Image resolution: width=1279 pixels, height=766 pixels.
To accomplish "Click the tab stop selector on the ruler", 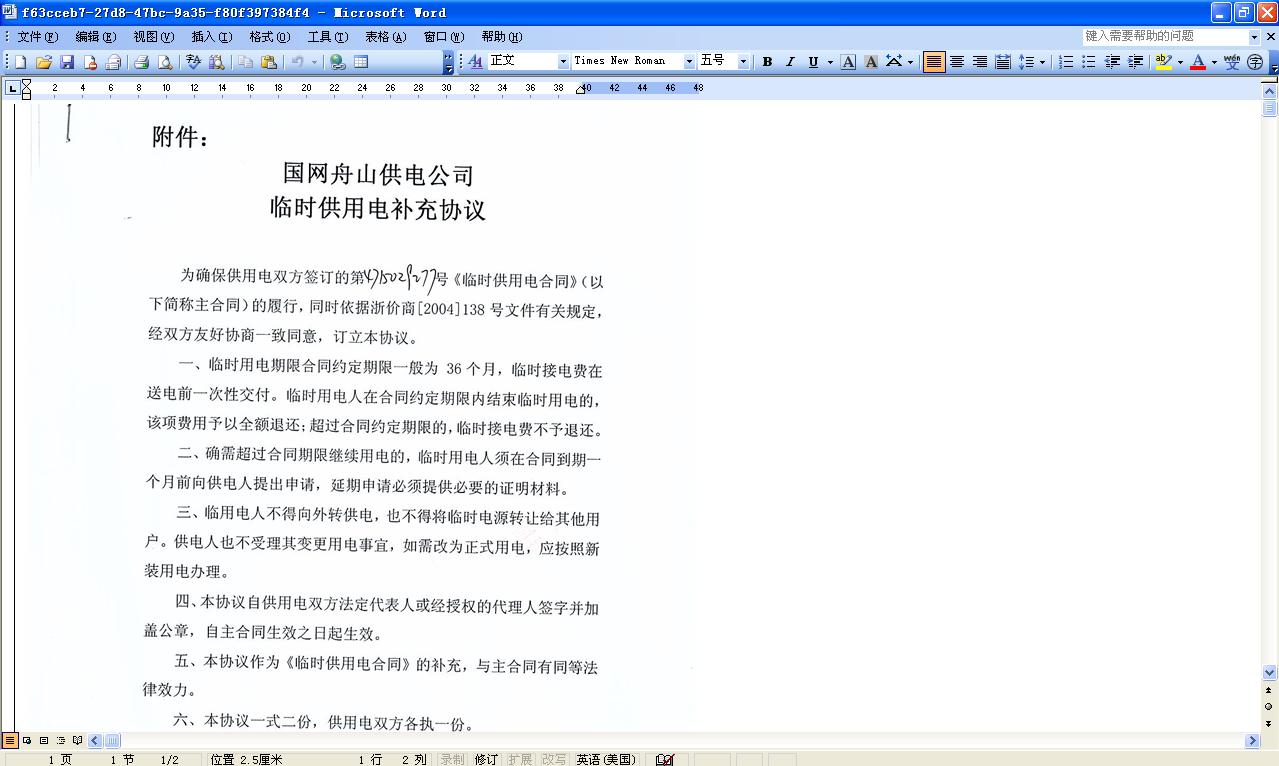I will click(11, 88).
